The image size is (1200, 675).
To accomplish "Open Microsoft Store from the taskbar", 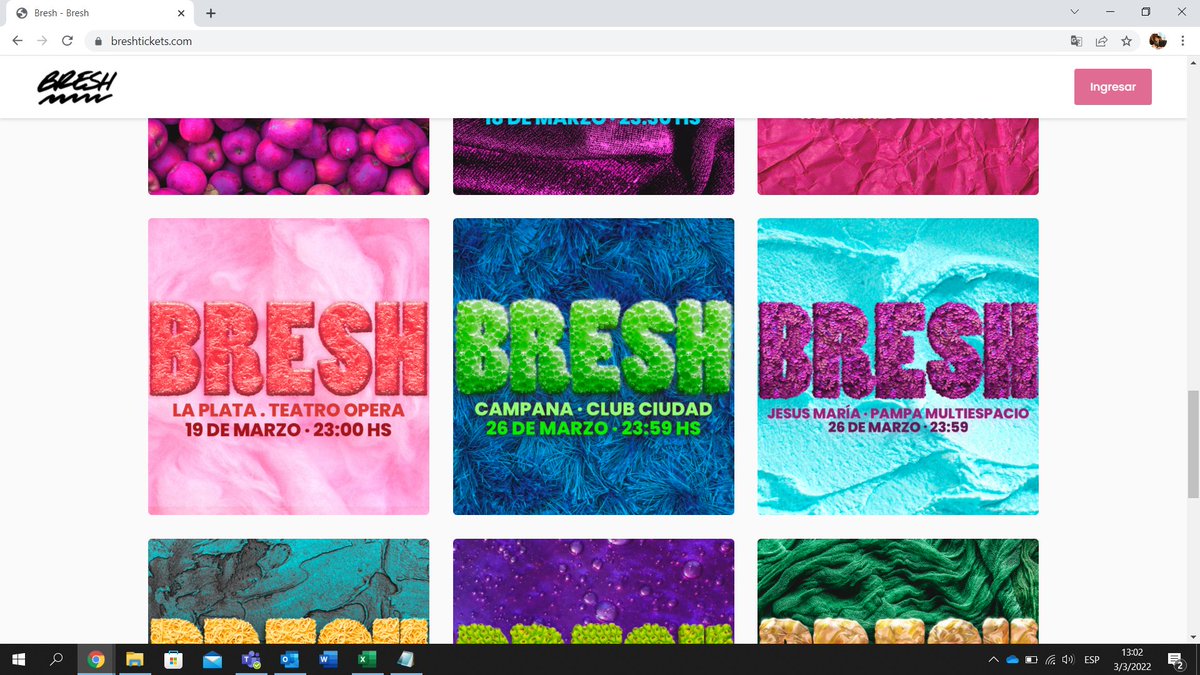I will [x=173, y=659].
